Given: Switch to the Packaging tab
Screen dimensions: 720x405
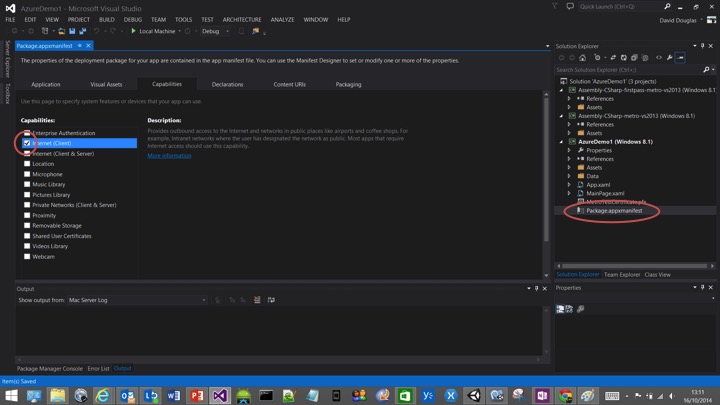Looking at the screenshot, I should (349, 84).
